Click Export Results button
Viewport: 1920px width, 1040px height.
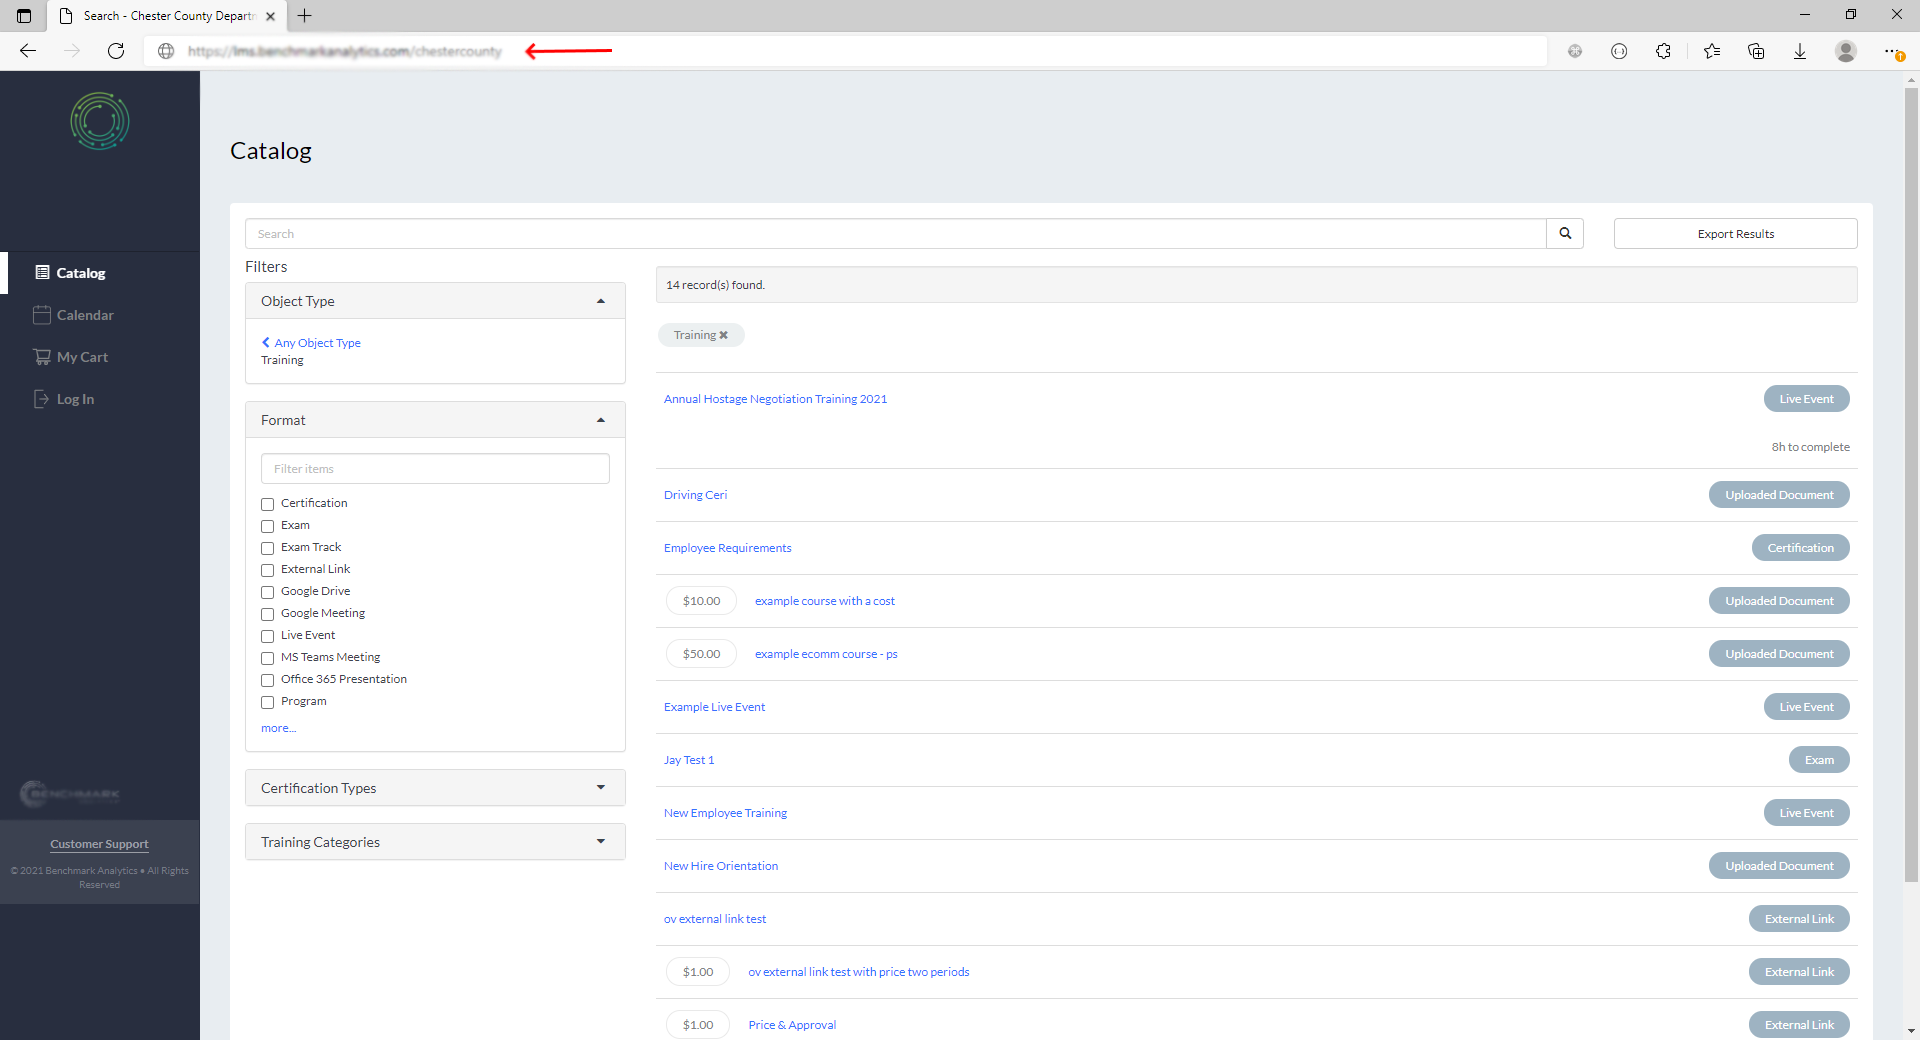click(1735, 233)
